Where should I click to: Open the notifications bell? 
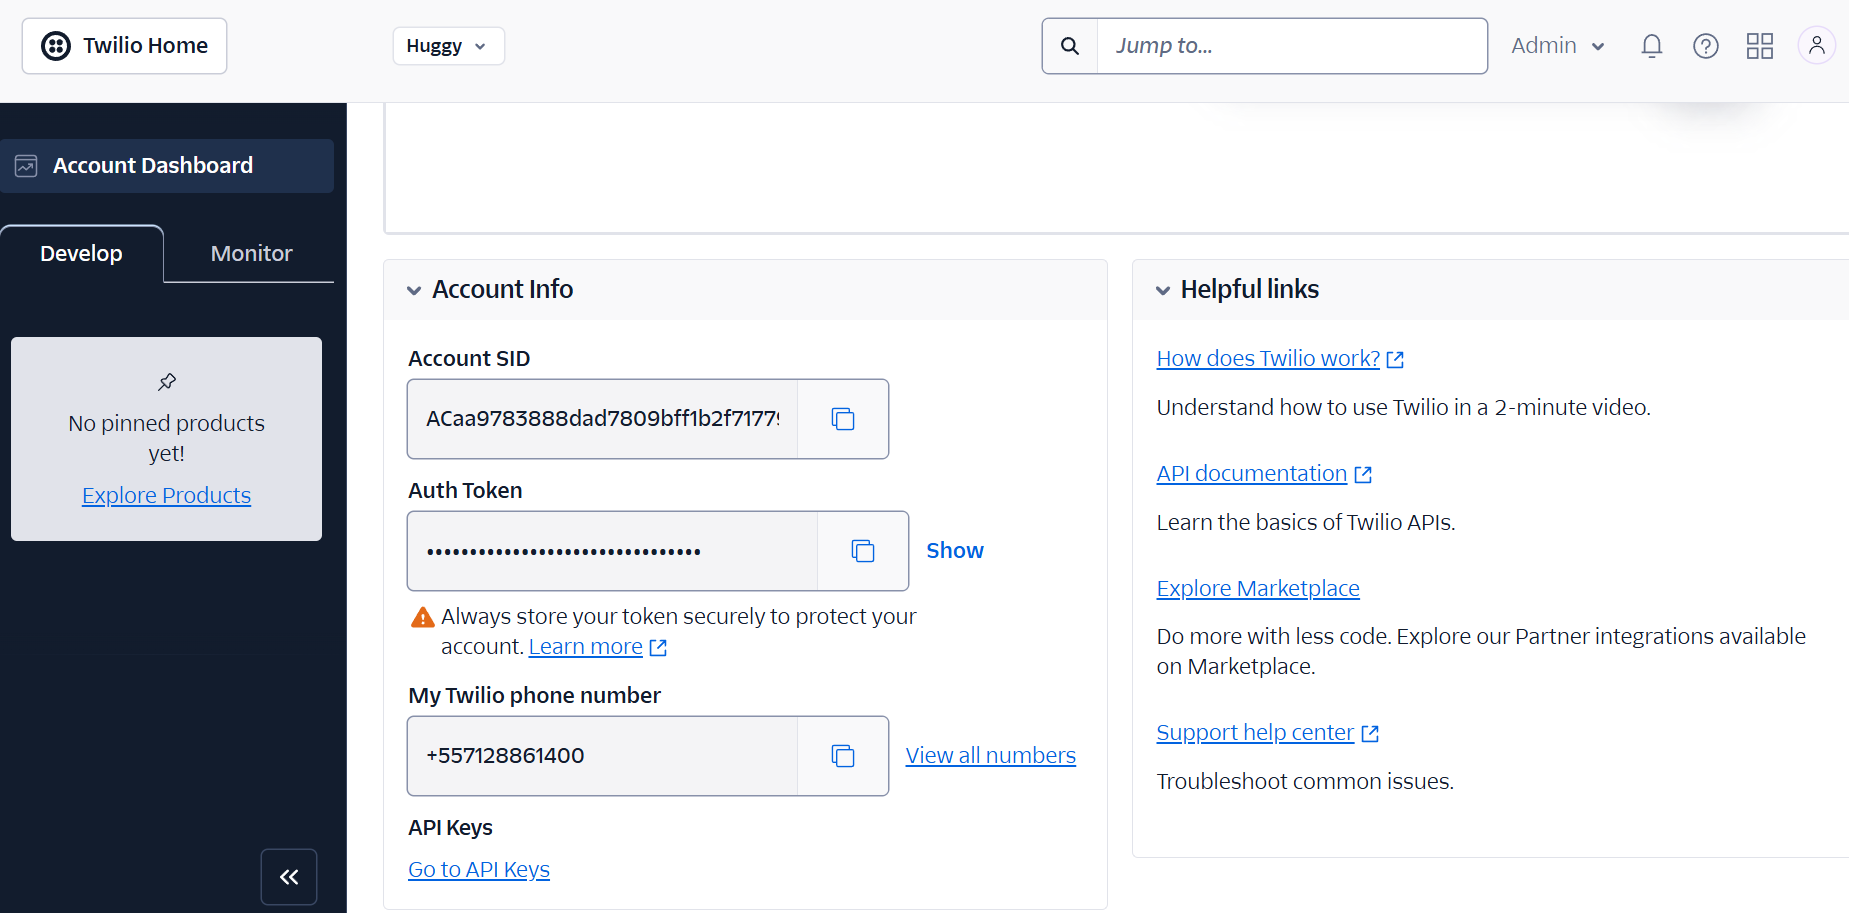pyautogui.click(x=1652, y=46)
